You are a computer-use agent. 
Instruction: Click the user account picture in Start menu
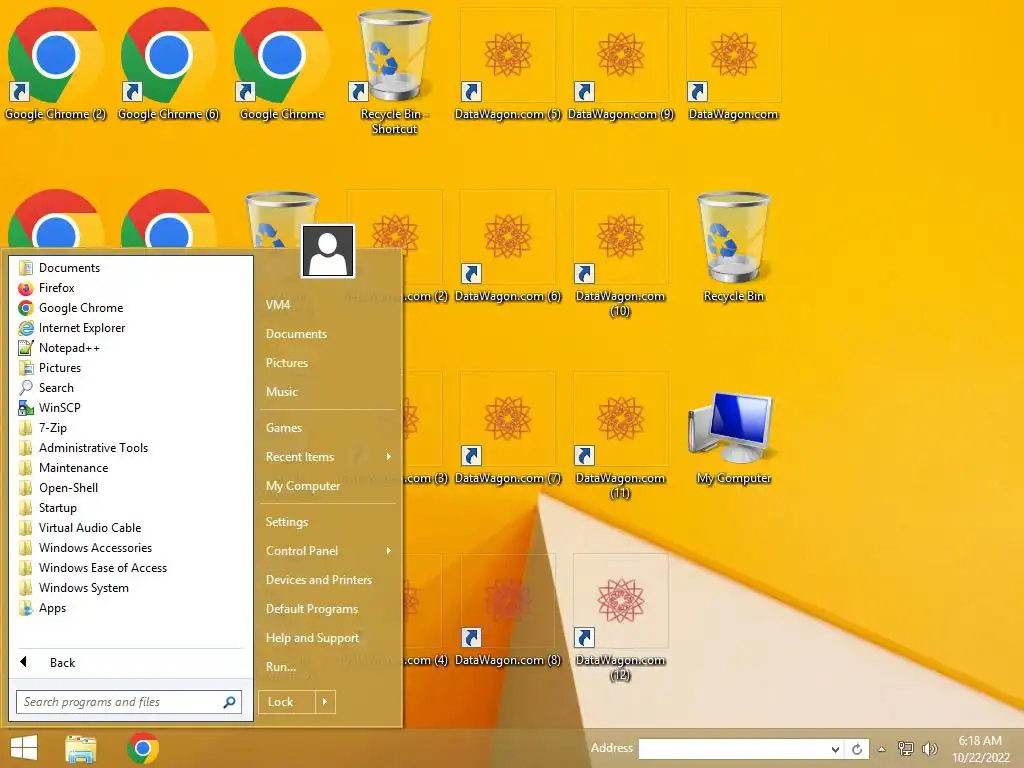[x=328, y=251]
